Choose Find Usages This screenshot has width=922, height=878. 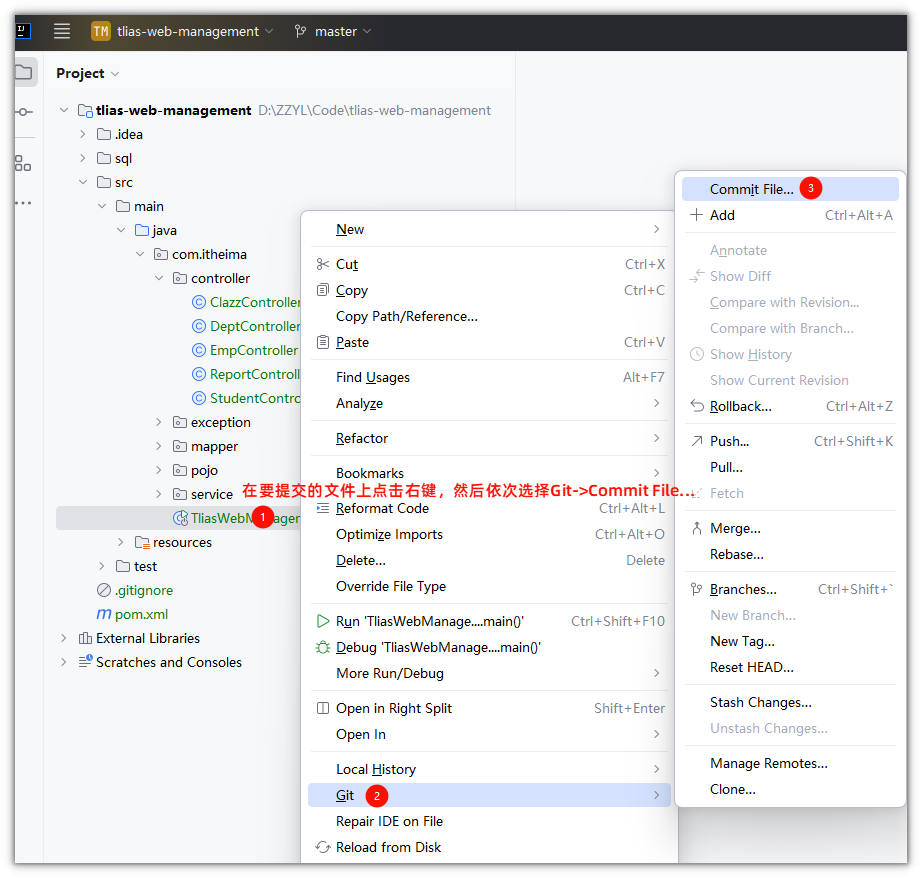489,377
